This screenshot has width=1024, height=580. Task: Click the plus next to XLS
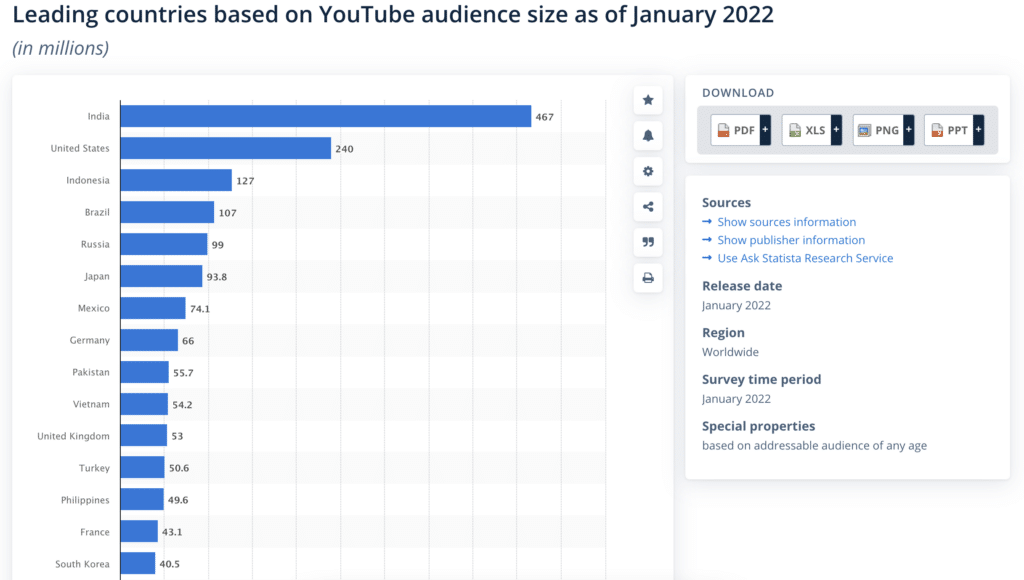836,130
